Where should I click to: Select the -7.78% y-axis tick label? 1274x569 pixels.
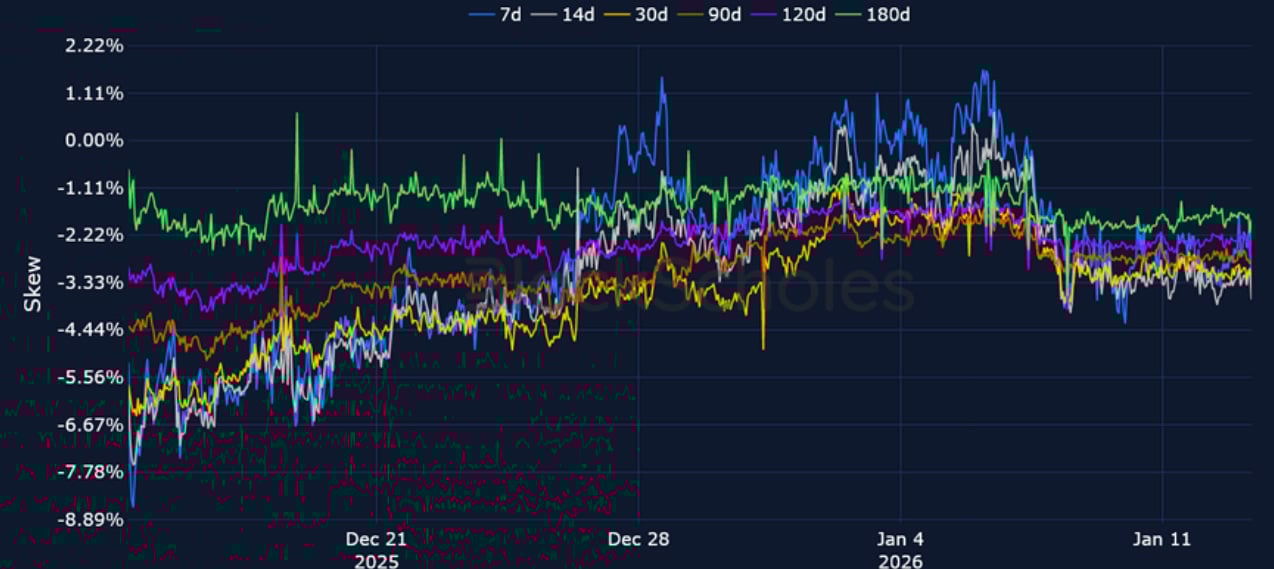pyautogui.click(x=93, y=472)
